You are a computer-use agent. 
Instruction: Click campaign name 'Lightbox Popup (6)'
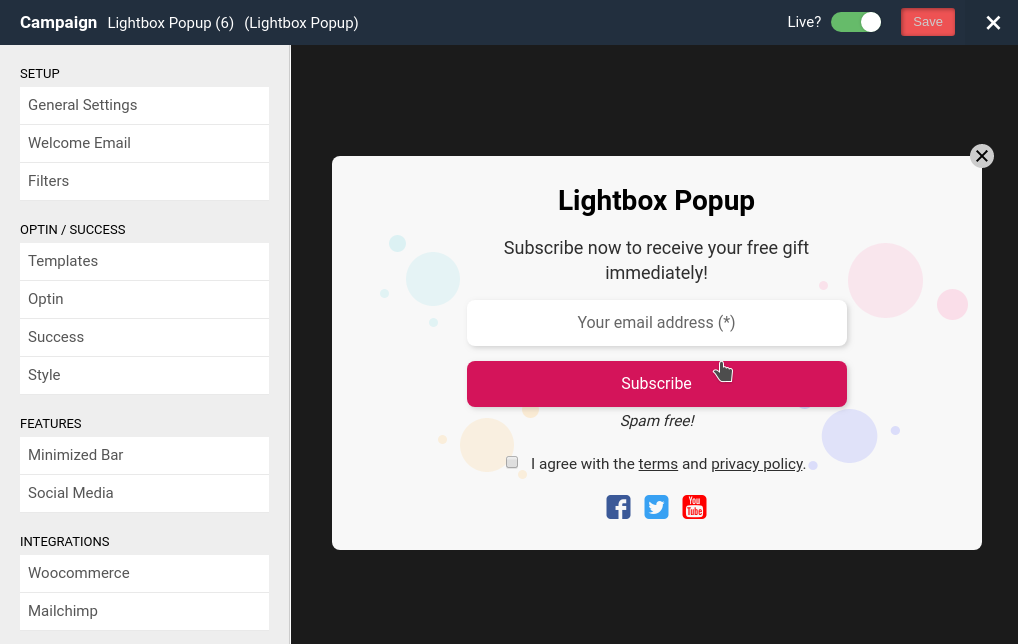pyautogui.click(x=171, y=23)
